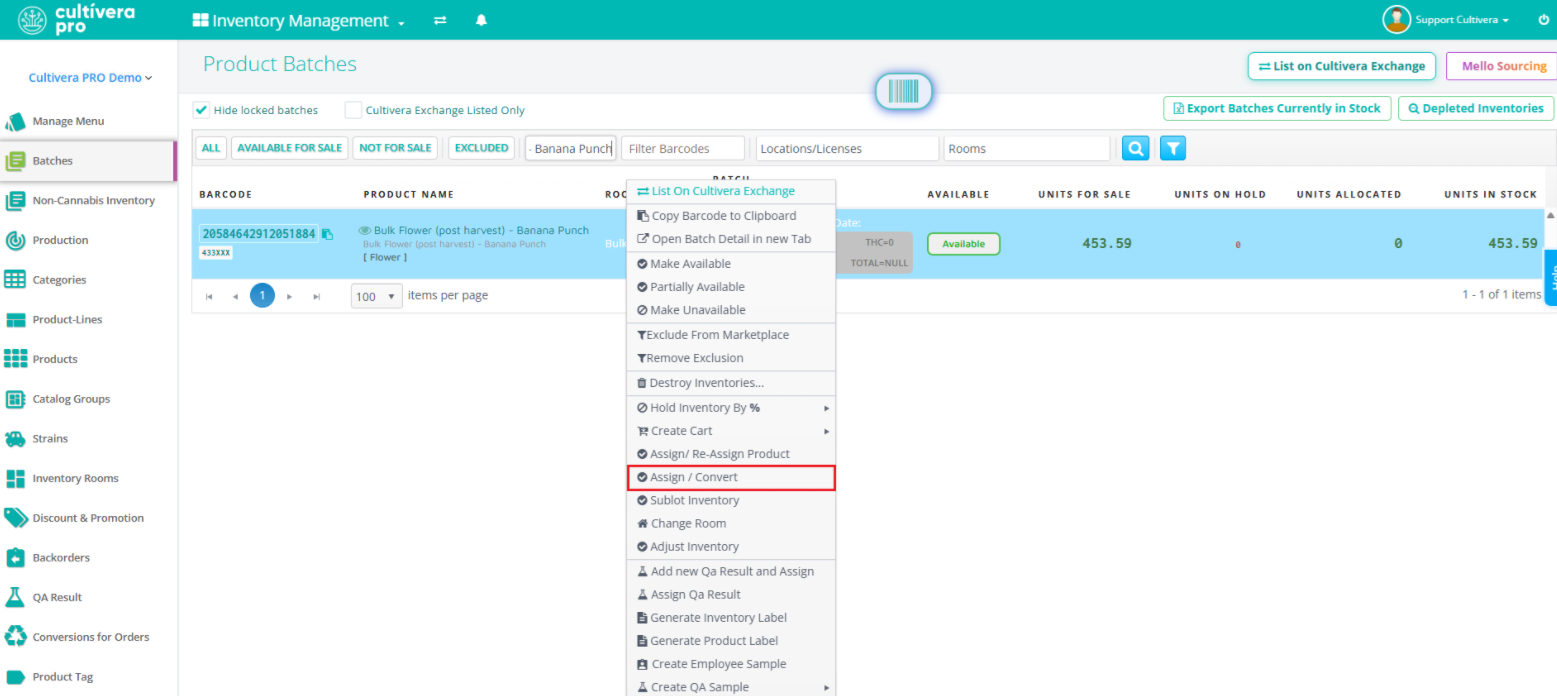1557x696 pixels.
Task: Toggle NOT FOR SALE filter
Action: [395, 148]
